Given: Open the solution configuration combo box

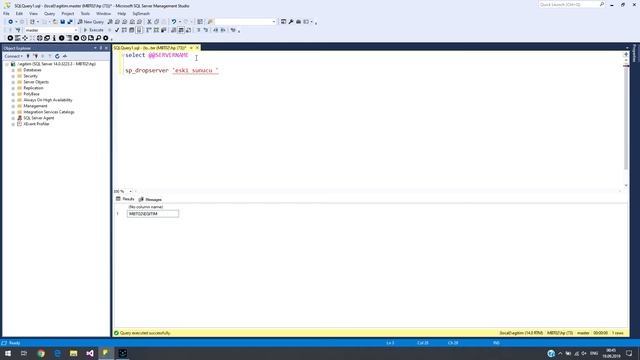Looking at the screenshot, I should coord(245,22).
